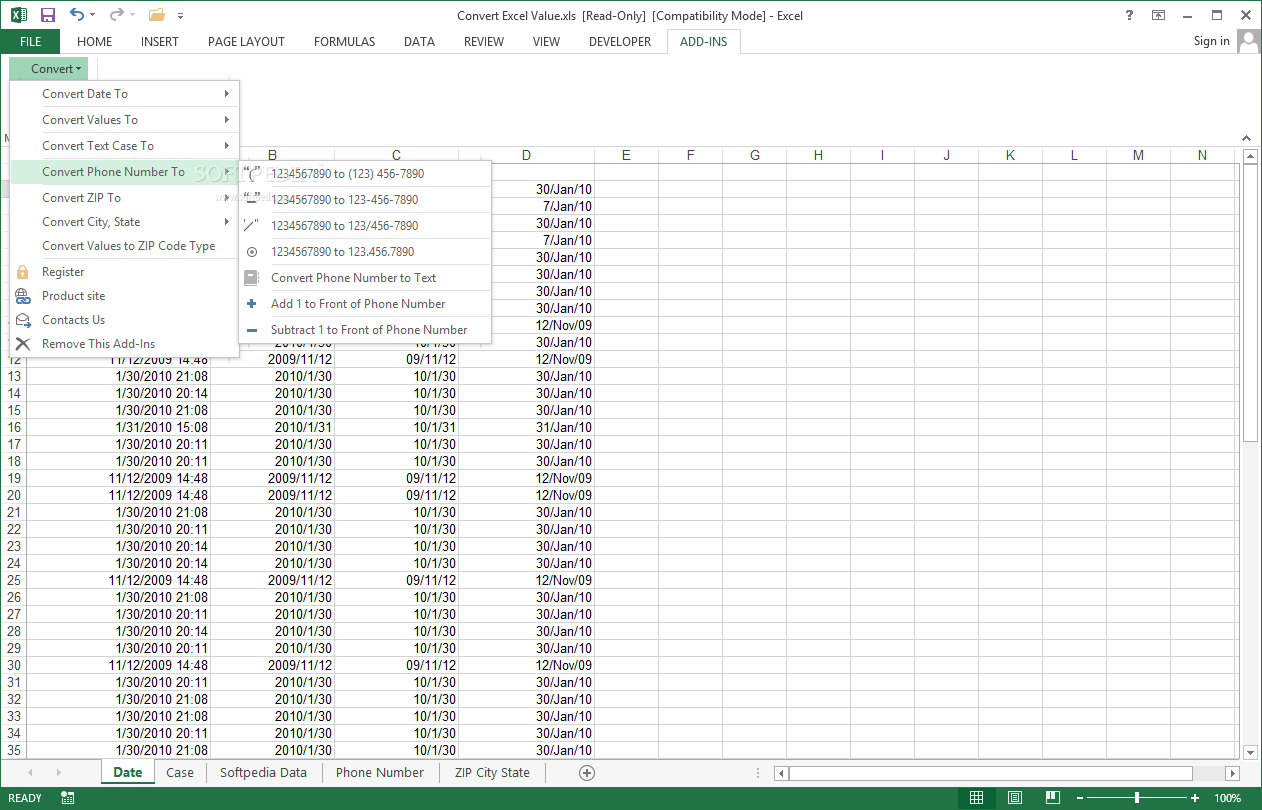The image size is (1262, 810).
Task: Switch to Page Layout view icon
Action: (x=1014, y=798)
